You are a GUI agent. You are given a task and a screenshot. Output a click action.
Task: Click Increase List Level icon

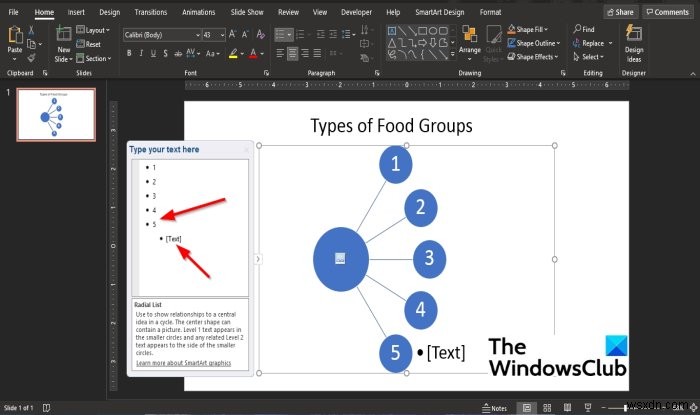pos(333,34)
